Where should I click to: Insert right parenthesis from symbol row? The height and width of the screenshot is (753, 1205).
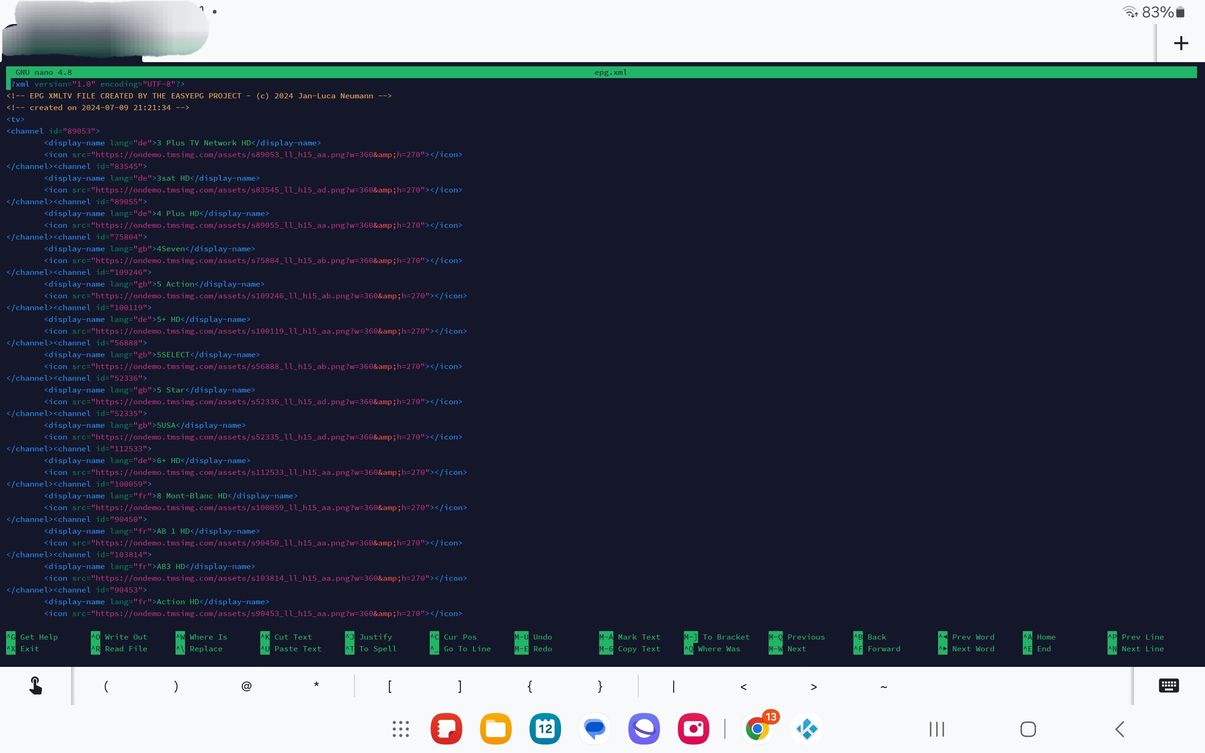click(x=176, y=687)
